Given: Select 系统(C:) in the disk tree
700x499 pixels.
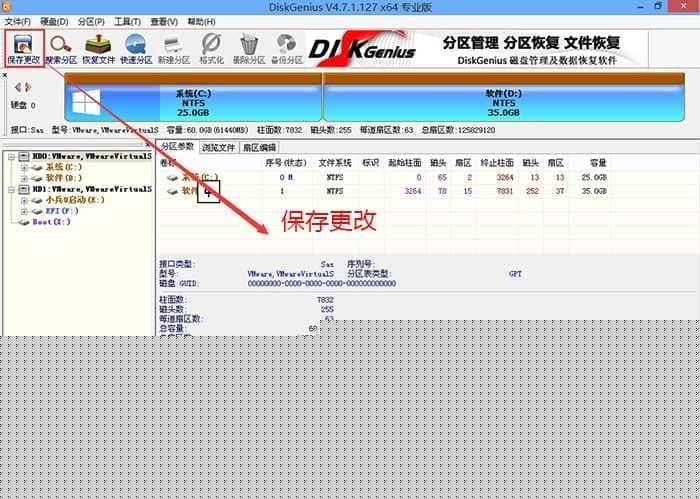Looking at the screenshot, I should [64, 167].
